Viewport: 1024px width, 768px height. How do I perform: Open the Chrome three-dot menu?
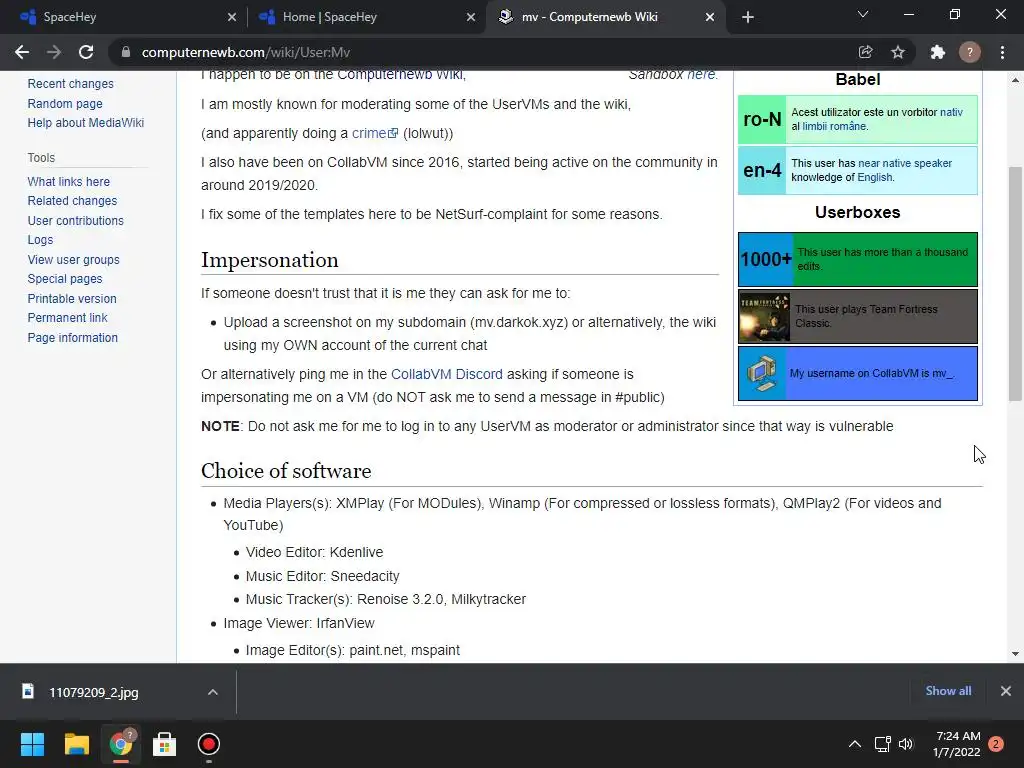coord(1002,52)
